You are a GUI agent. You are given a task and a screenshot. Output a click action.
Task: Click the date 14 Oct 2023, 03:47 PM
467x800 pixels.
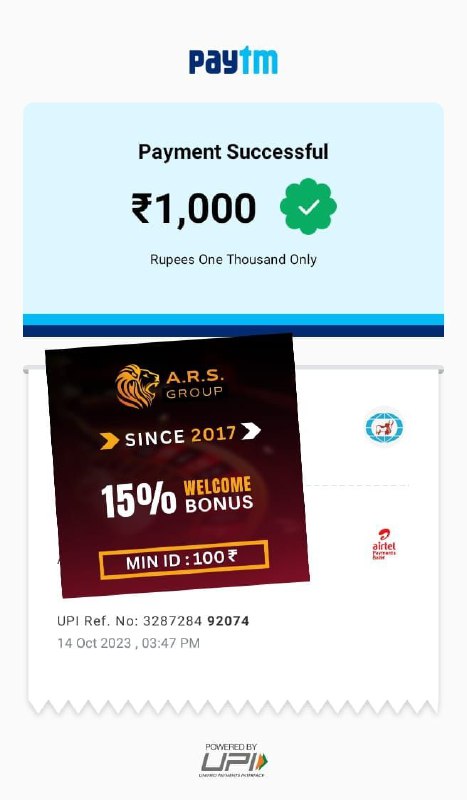129,643
